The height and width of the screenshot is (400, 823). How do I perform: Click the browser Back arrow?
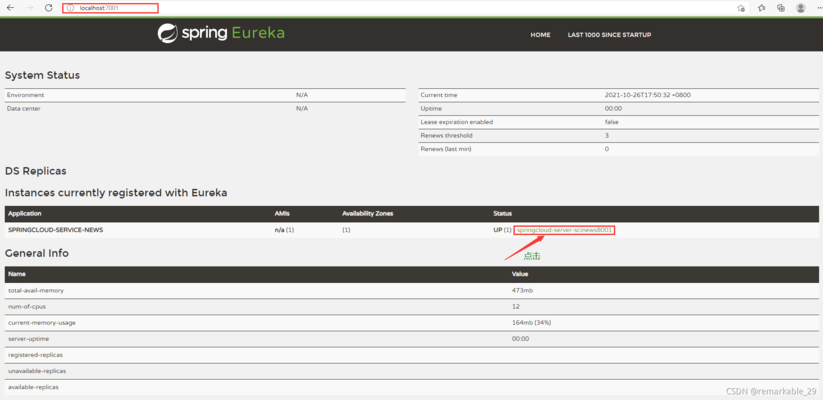click(10, 8)
